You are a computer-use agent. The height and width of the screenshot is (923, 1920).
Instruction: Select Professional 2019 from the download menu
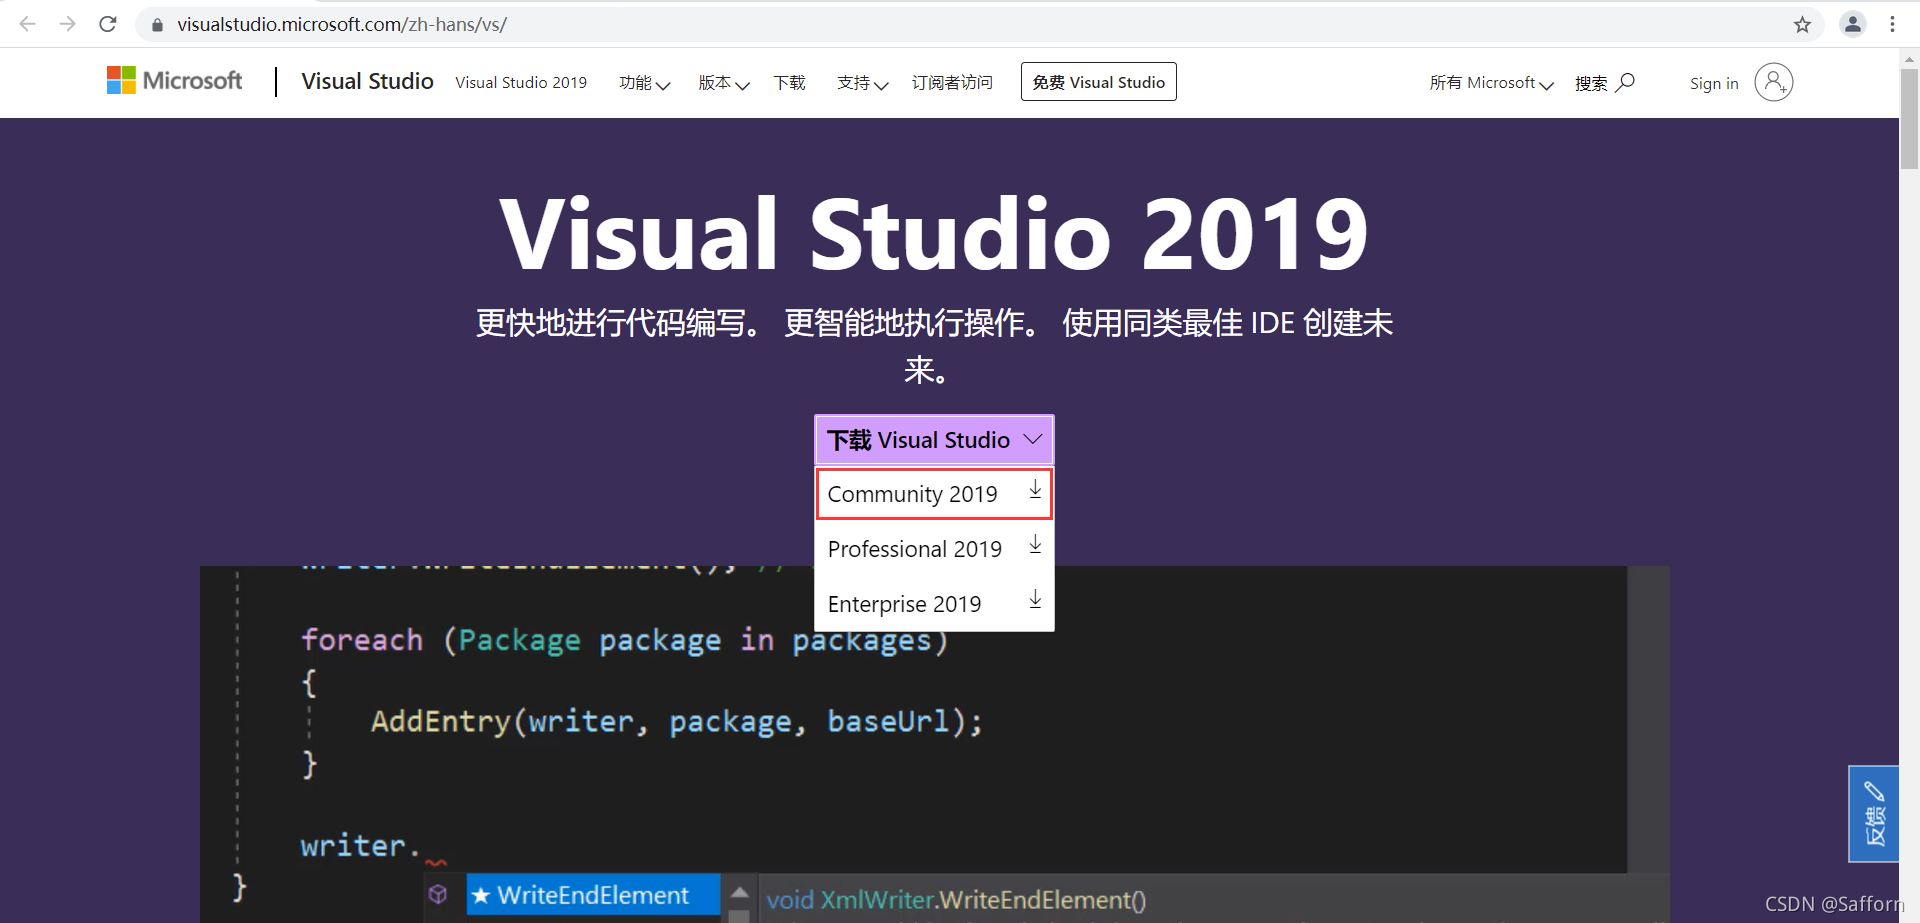[x=934, y=549]
